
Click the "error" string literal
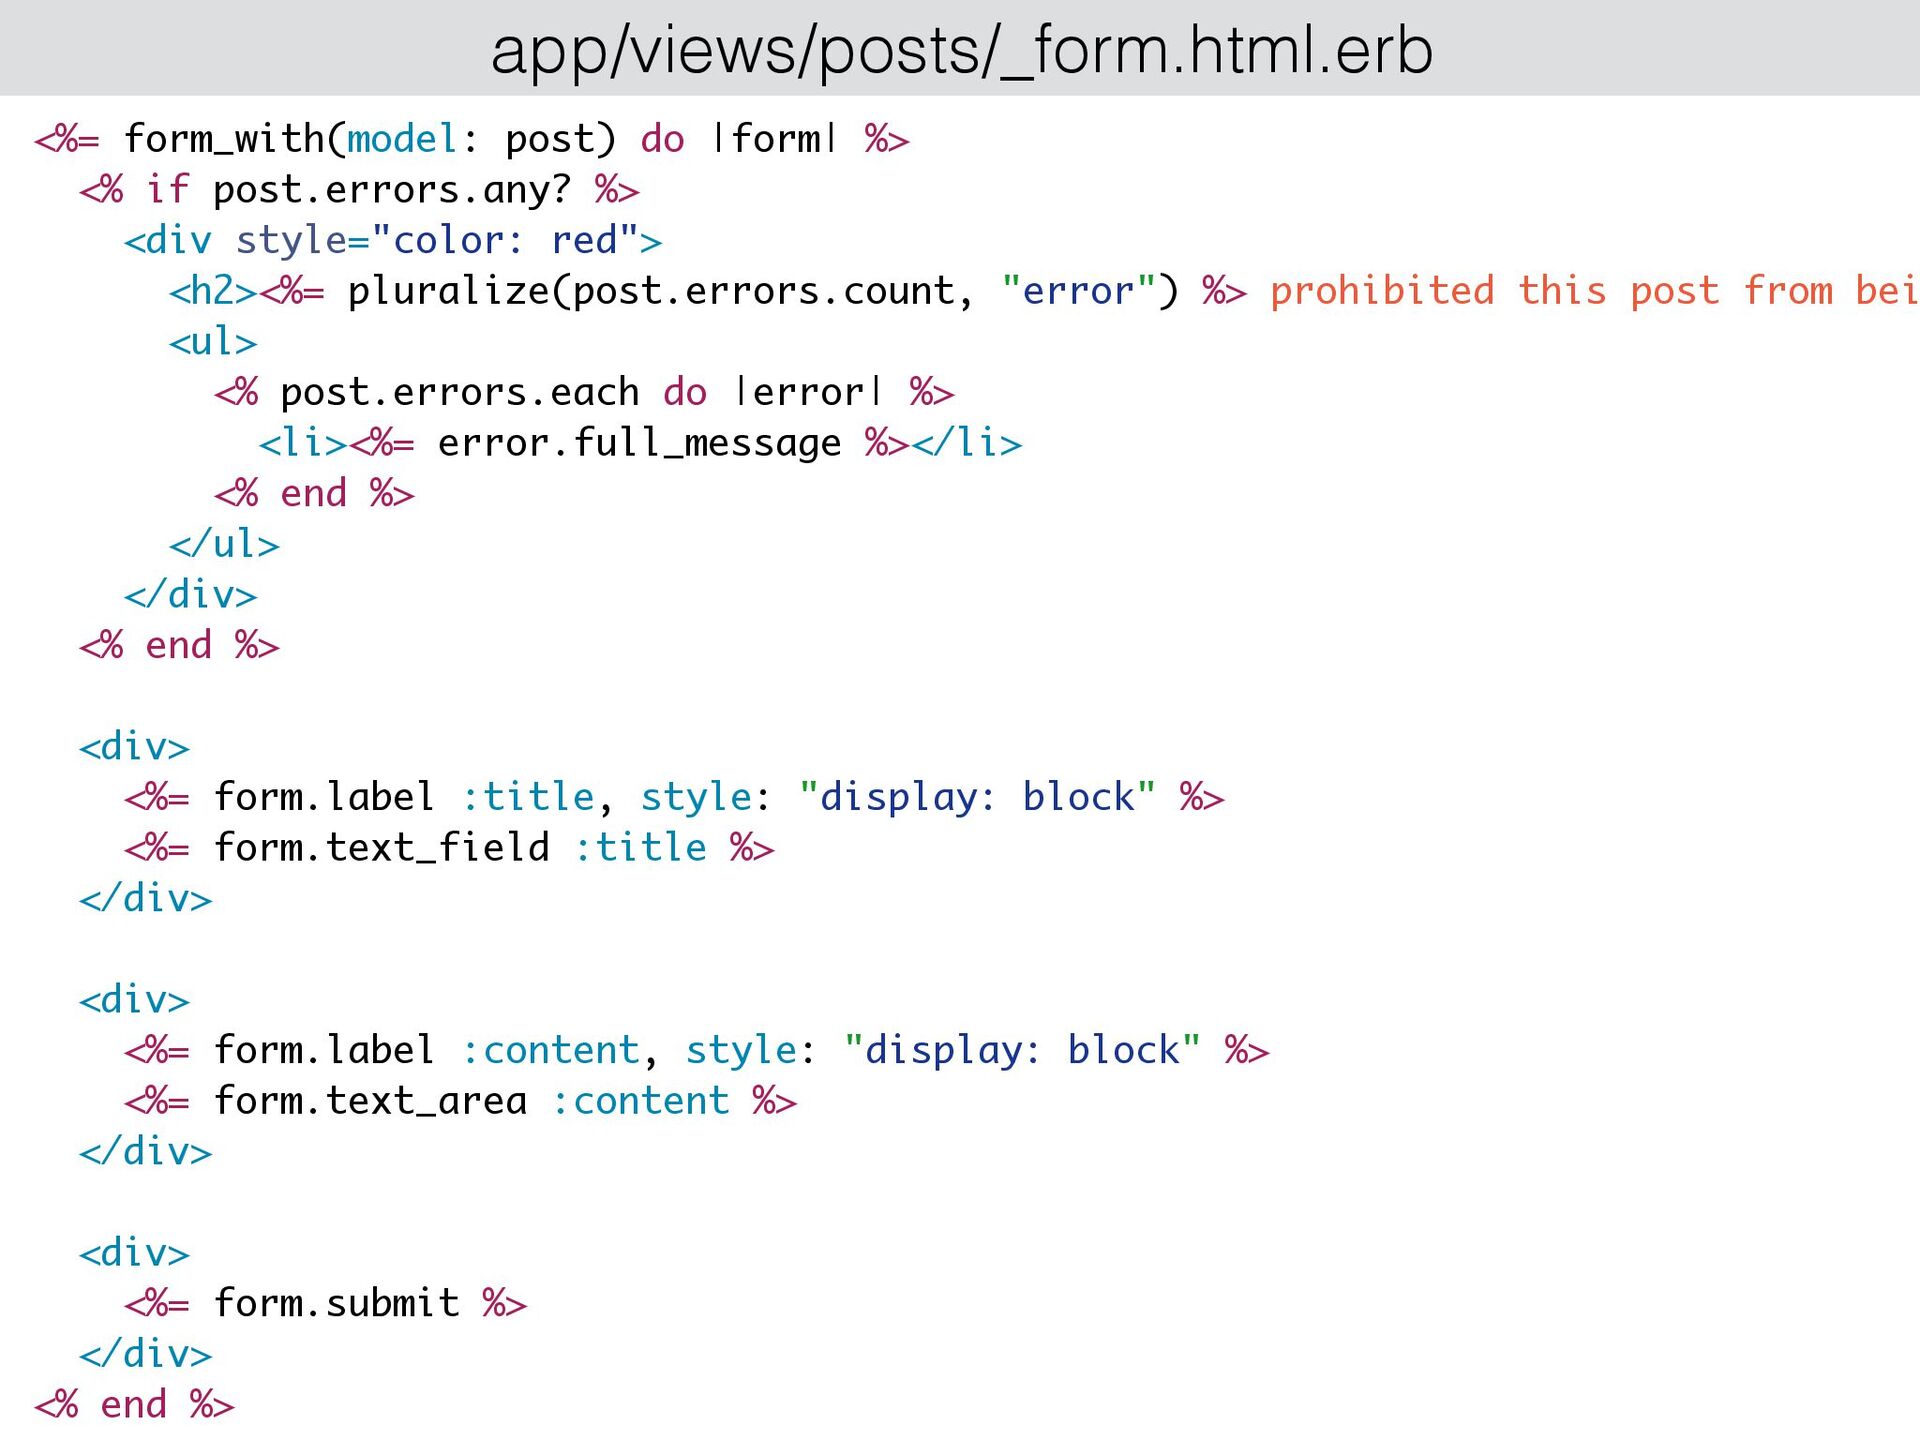[1078, 291]
